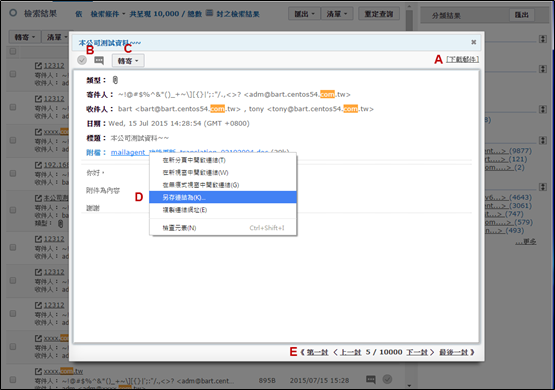
Task: Open the 轉寄 dropdown in the mail dialog
Action: 128,61
